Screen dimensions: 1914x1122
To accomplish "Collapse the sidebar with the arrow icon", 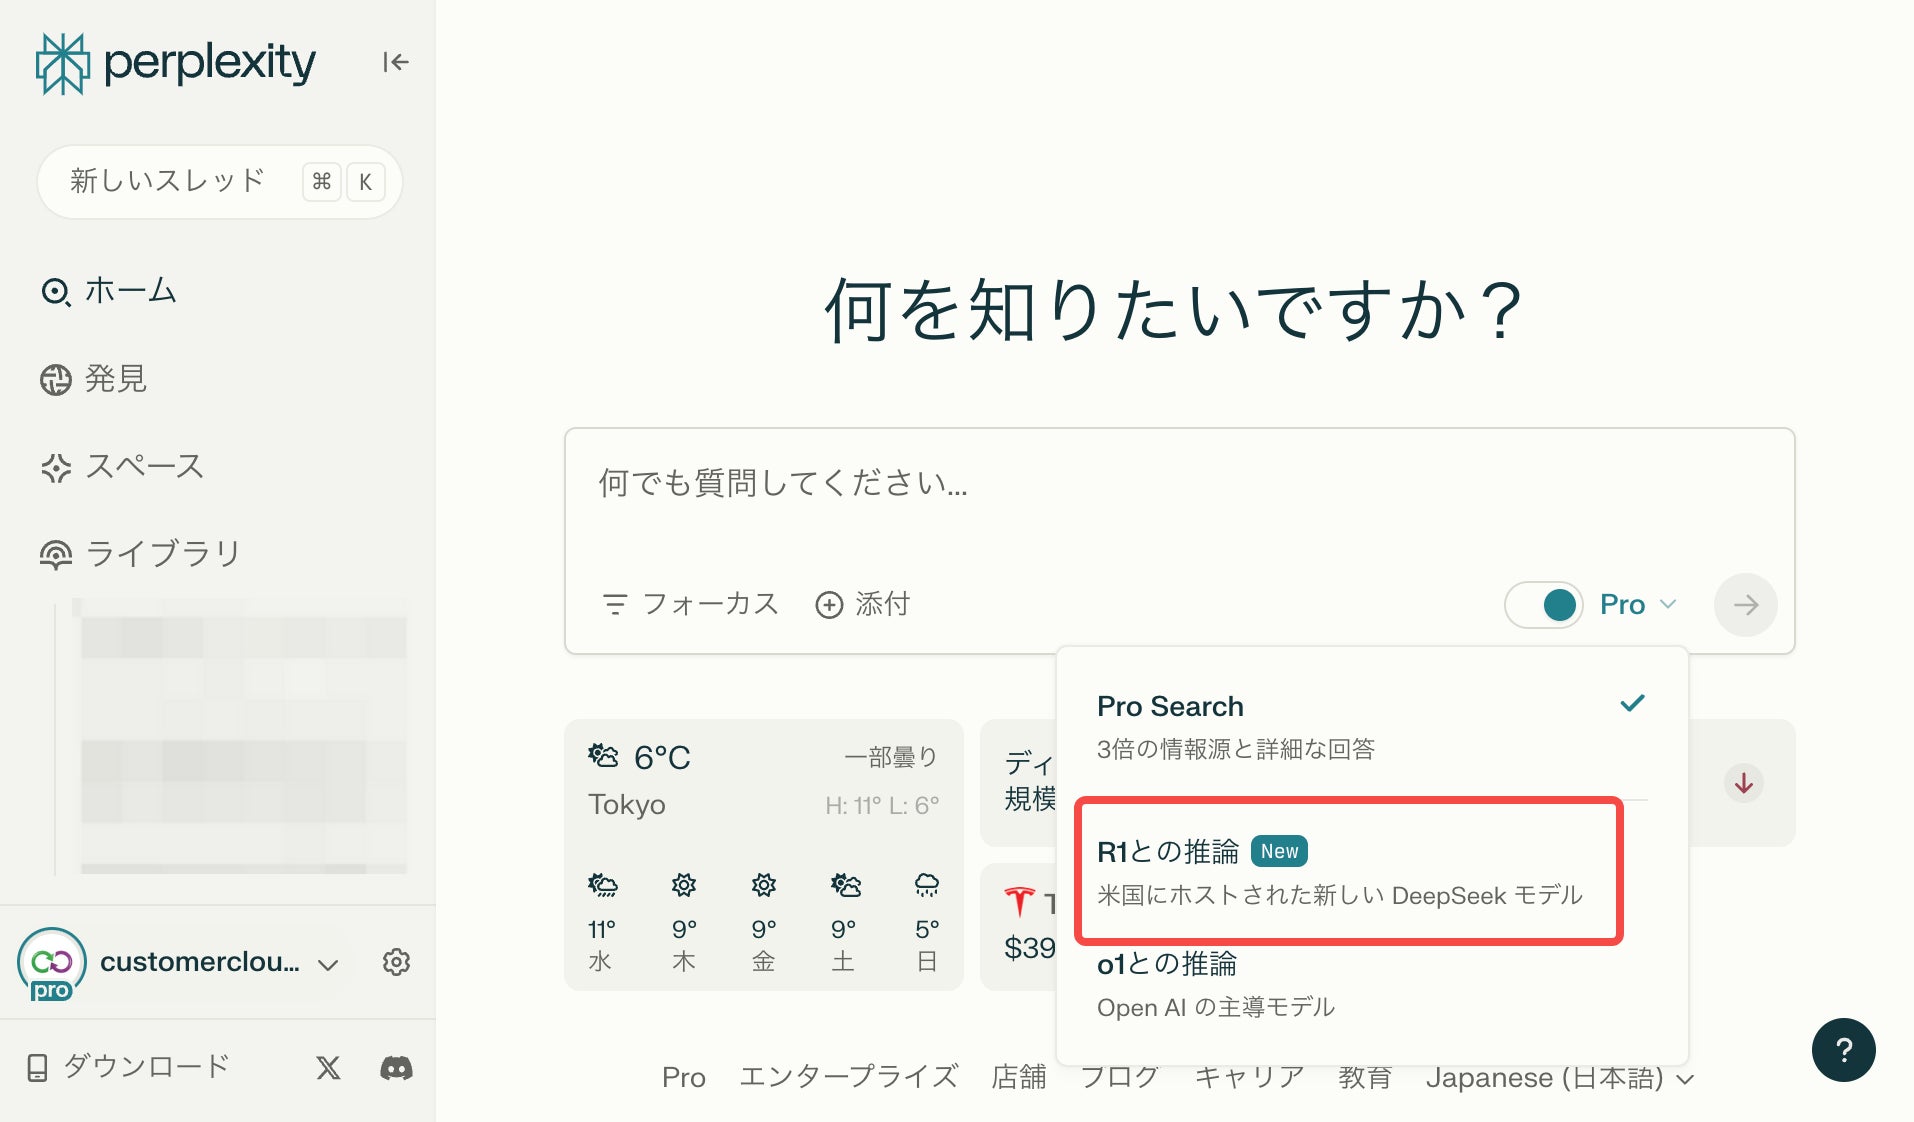I will point(396,62).
